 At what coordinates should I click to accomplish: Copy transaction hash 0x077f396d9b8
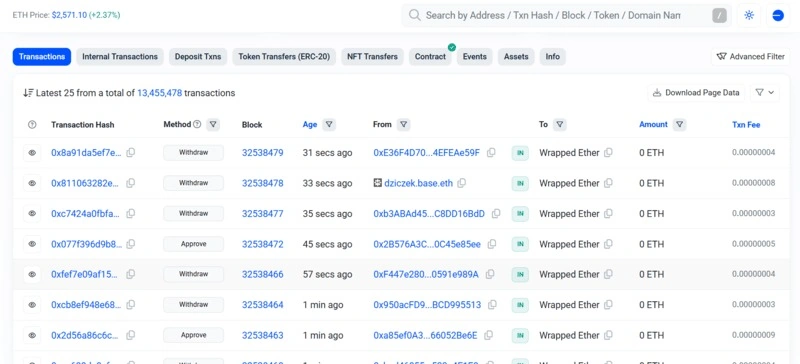[131, 244]
